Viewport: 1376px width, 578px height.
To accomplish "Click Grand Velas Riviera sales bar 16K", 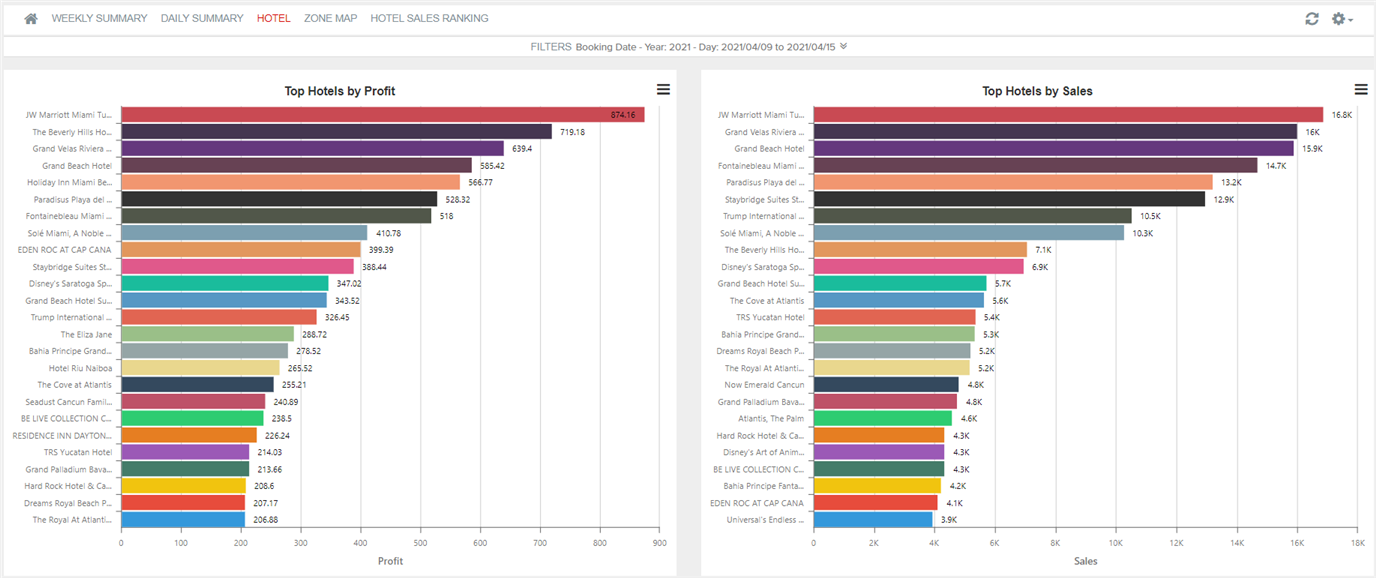I will [x=1055, y=132].
